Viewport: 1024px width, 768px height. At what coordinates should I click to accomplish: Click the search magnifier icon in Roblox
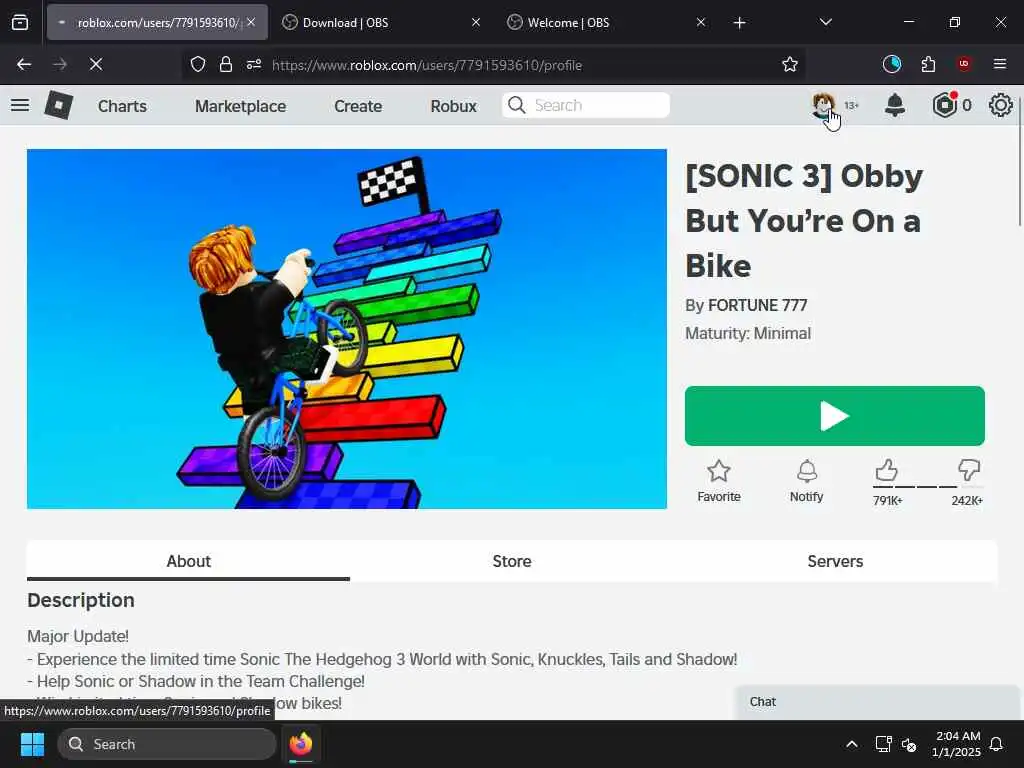517,105
